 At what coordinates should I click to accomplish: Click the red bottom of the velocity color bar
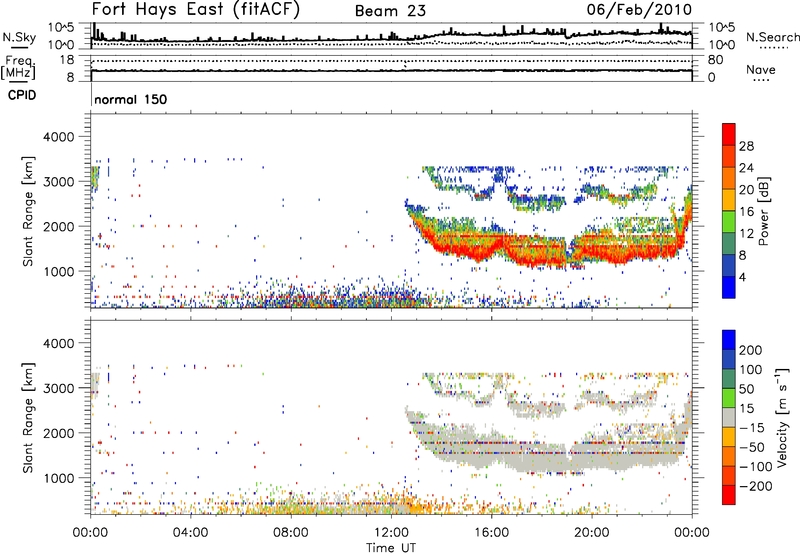[x=729, y=495]
